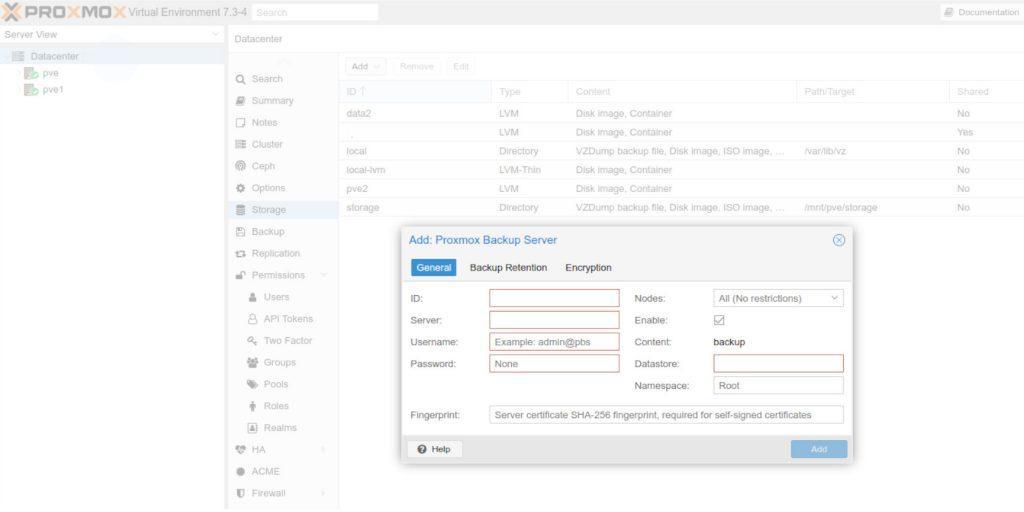This screenshot has width=1024, height=512.
Task: Focus the Server input field
Action: coord(554,320)
